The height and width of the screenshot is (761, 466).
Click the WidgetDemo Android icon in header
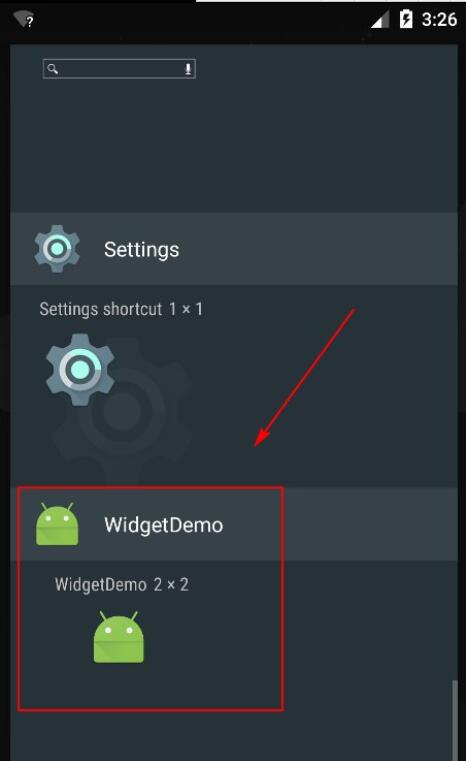pos(57,524)
